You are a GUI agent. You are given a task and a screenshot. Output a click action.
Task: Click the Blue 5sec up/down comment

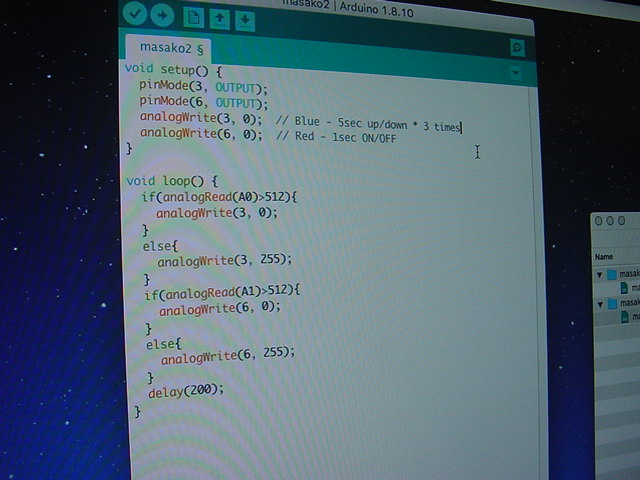pyautogui.click(x=368, y=124)
